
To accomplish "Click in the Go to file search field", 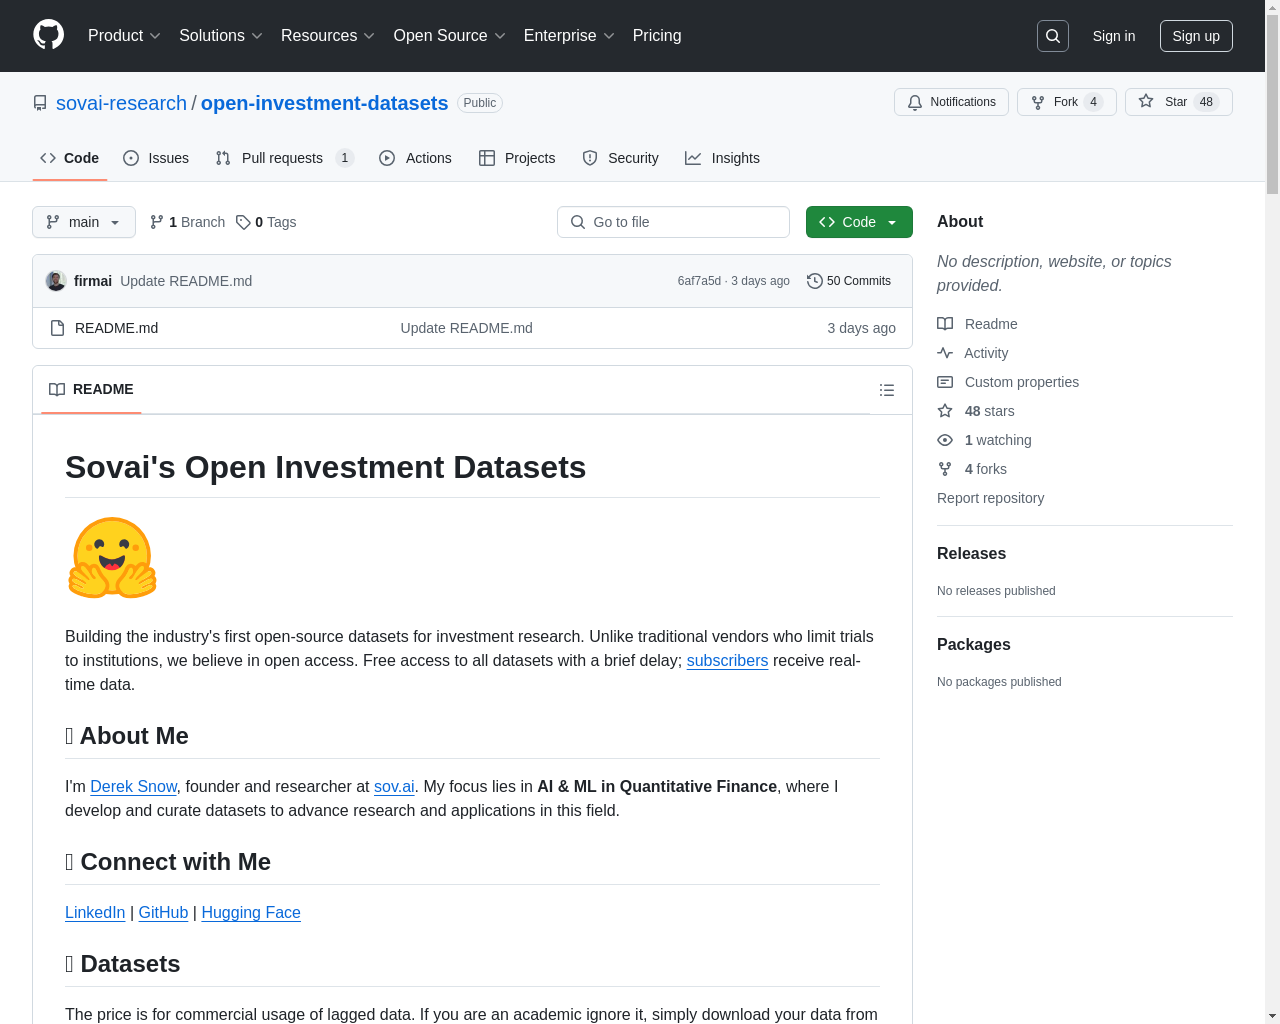I will pos(673,222).
